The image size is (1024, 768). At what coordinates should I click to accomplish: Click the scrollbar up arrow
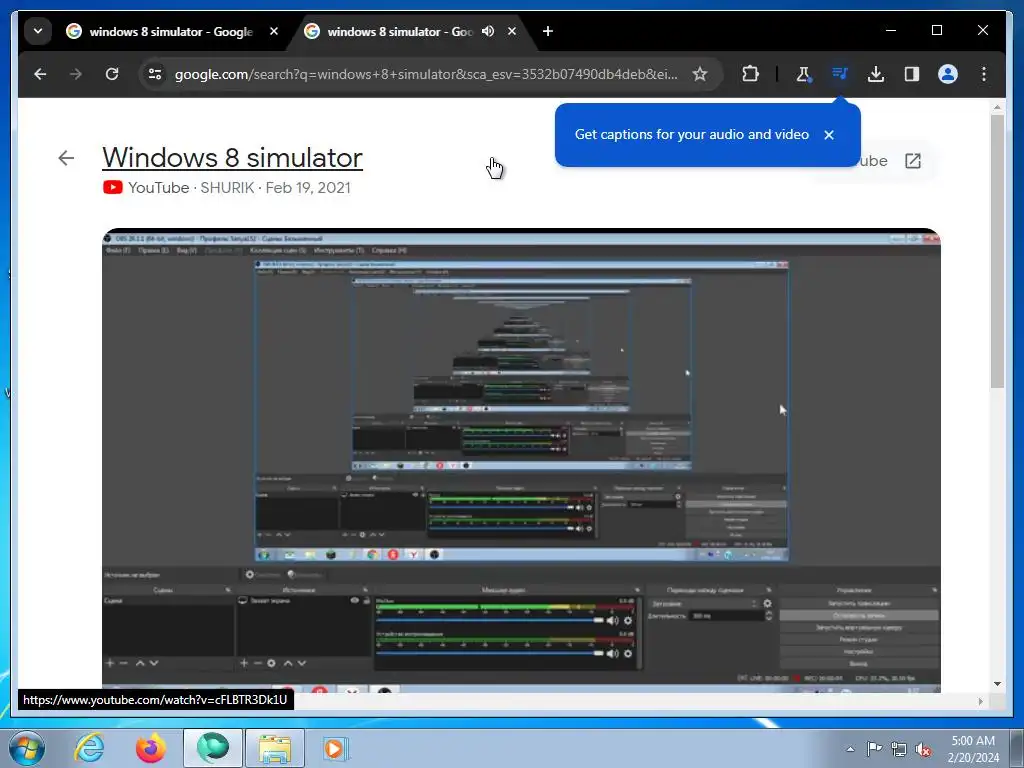(x=997, y=106)
